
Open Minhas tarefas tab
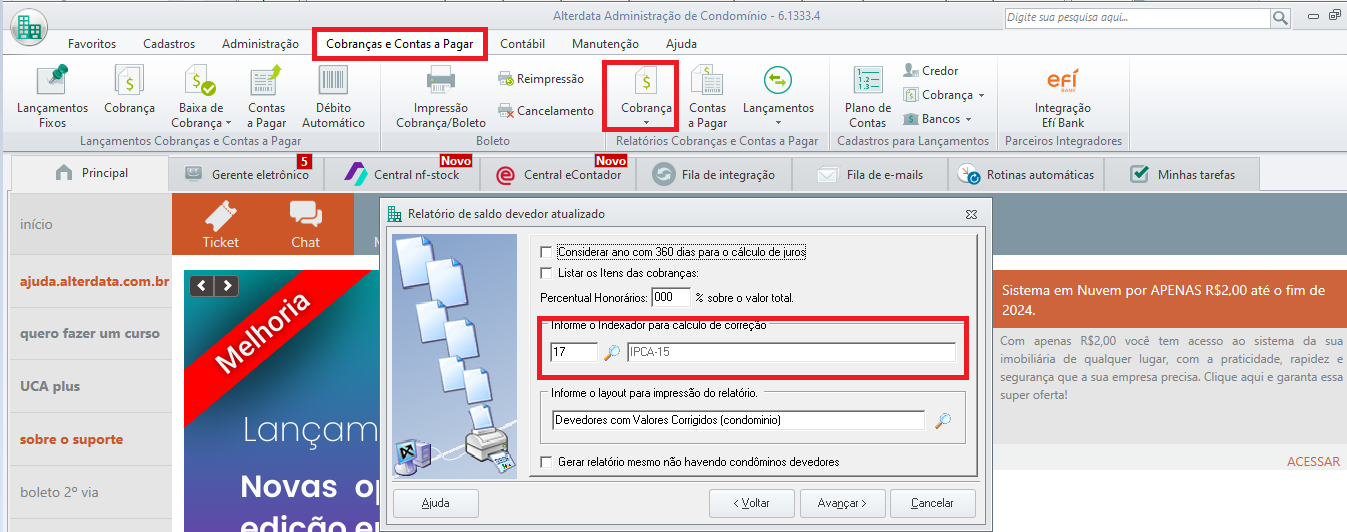point(1182,174)
